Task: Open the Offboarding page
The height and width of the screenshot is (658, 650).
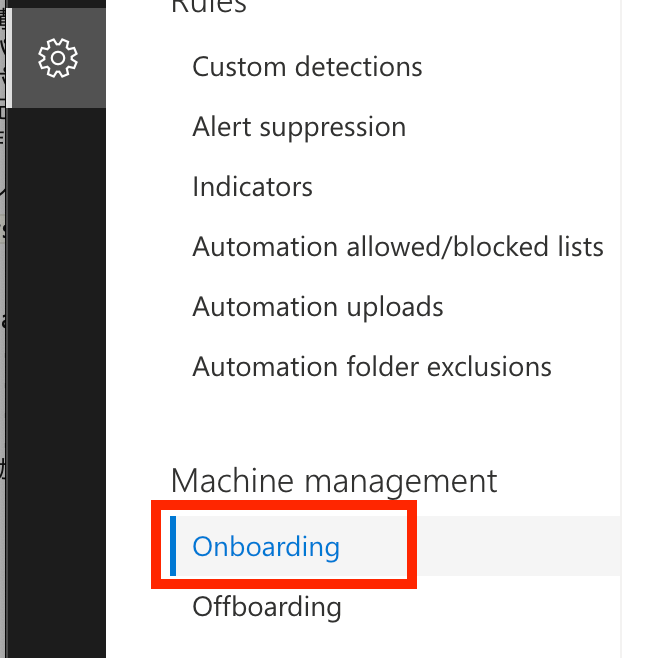Action: click(x=267, y=607)
